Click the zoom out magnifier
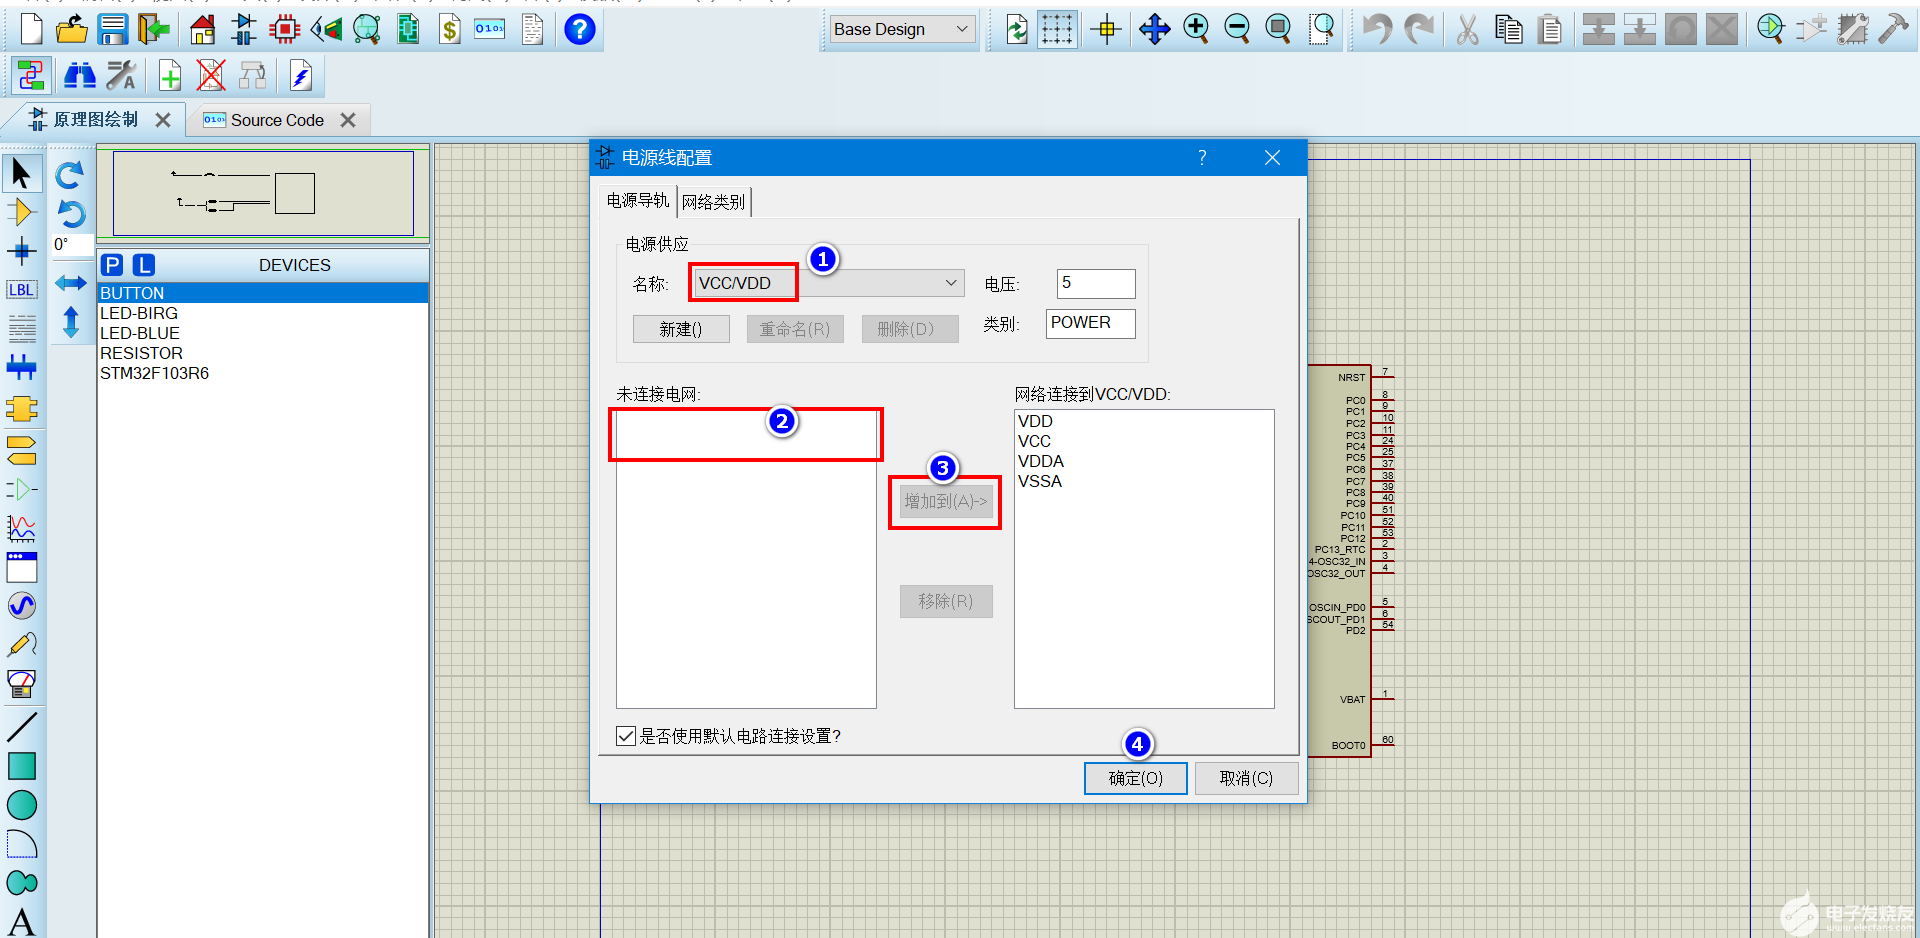The height and width of the screenshot is (938, 1920). point(1237,29)
